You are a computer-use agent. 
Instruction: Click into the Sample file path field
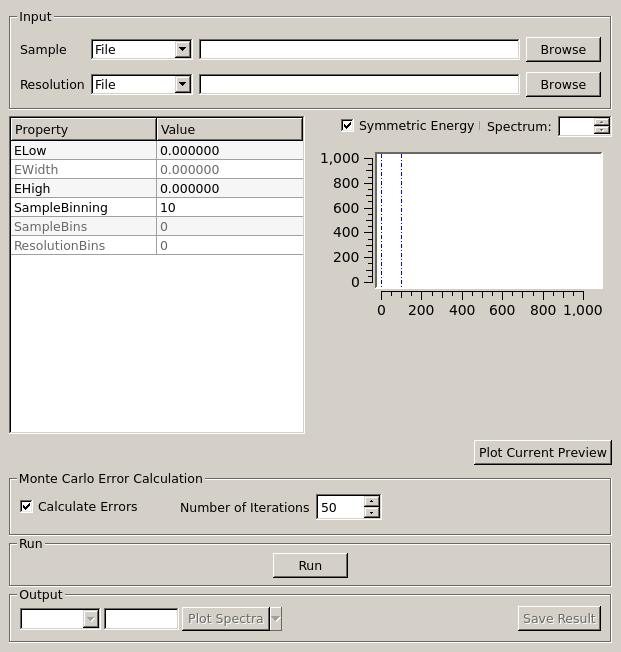pyautogui.click(x=359, y=49)
